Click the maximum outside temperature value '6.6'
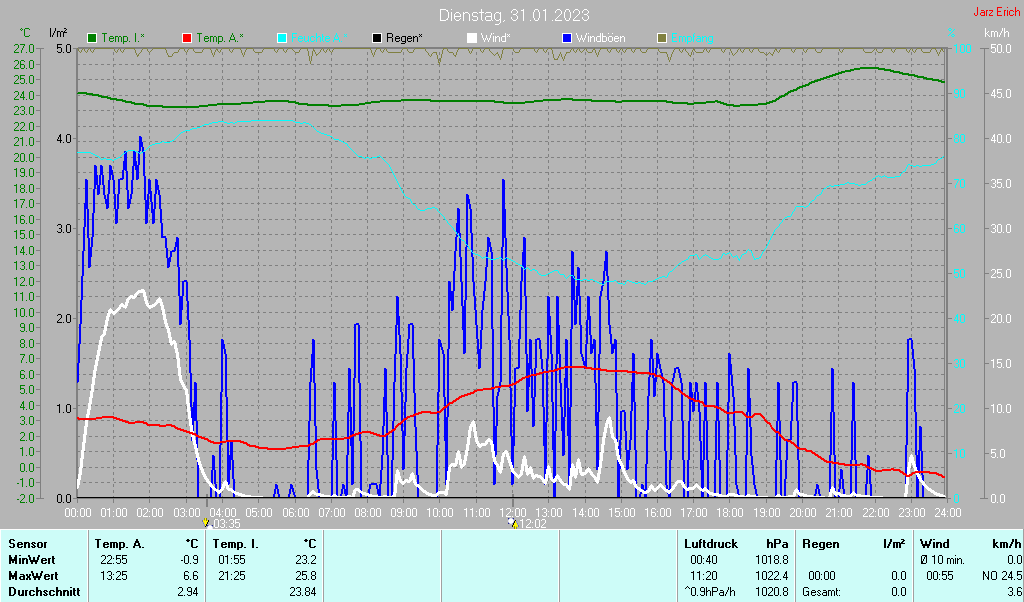 point(191,577)
